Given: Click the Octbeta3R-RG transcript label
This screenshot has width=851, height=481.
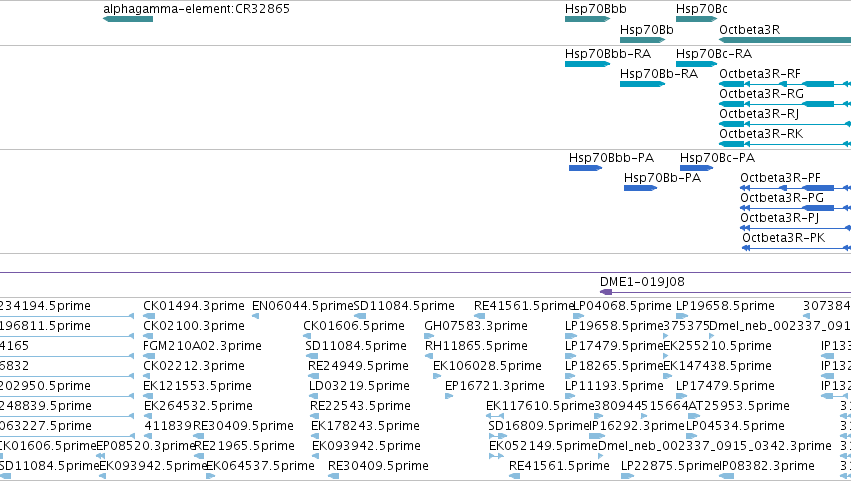Looking at the screenshot, I should 761,94.
